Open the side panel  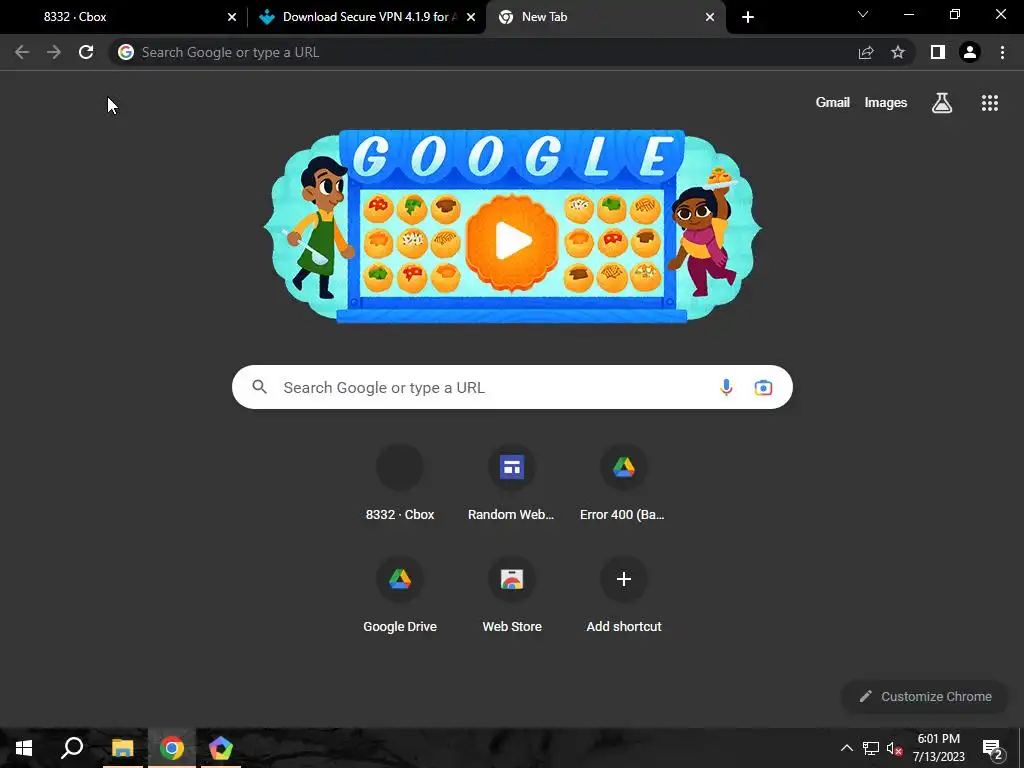pos(938,52)
